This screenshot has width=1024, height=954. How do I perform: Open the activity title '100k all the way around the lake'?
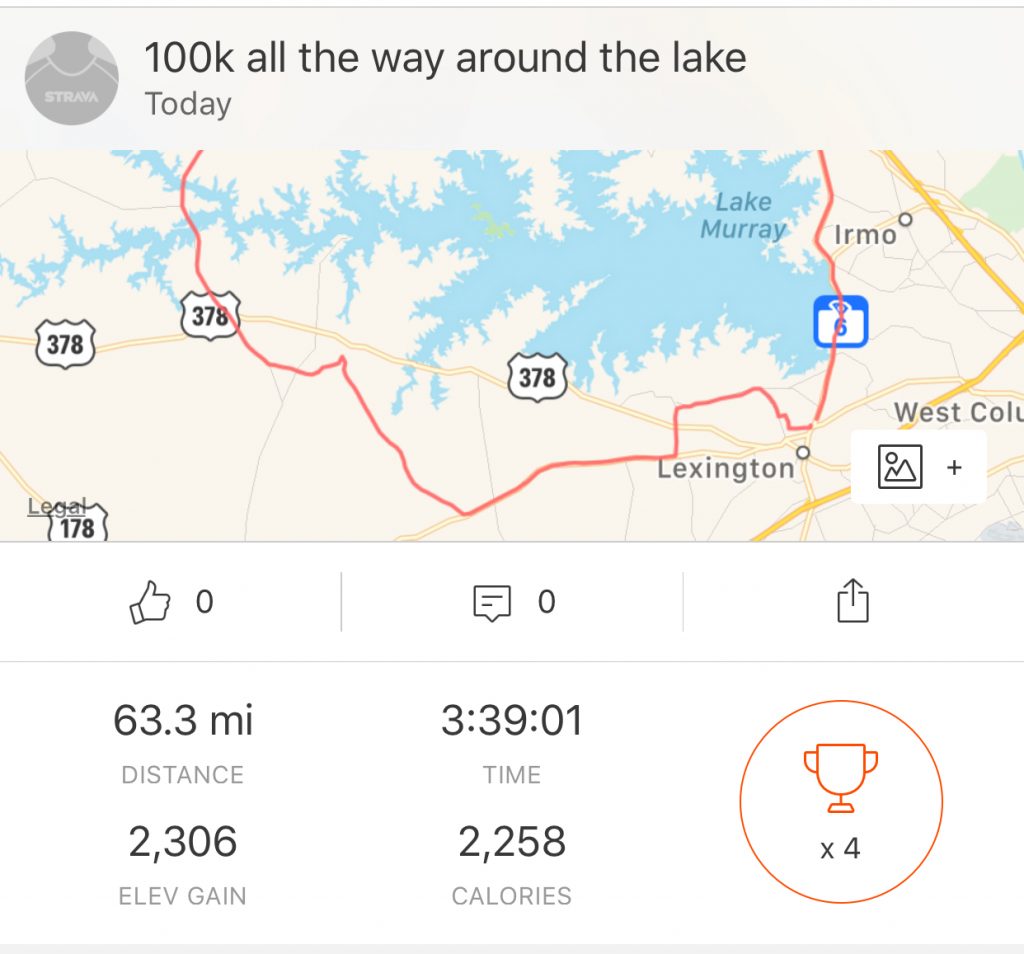pyautogui.click(x=445, y=58)
